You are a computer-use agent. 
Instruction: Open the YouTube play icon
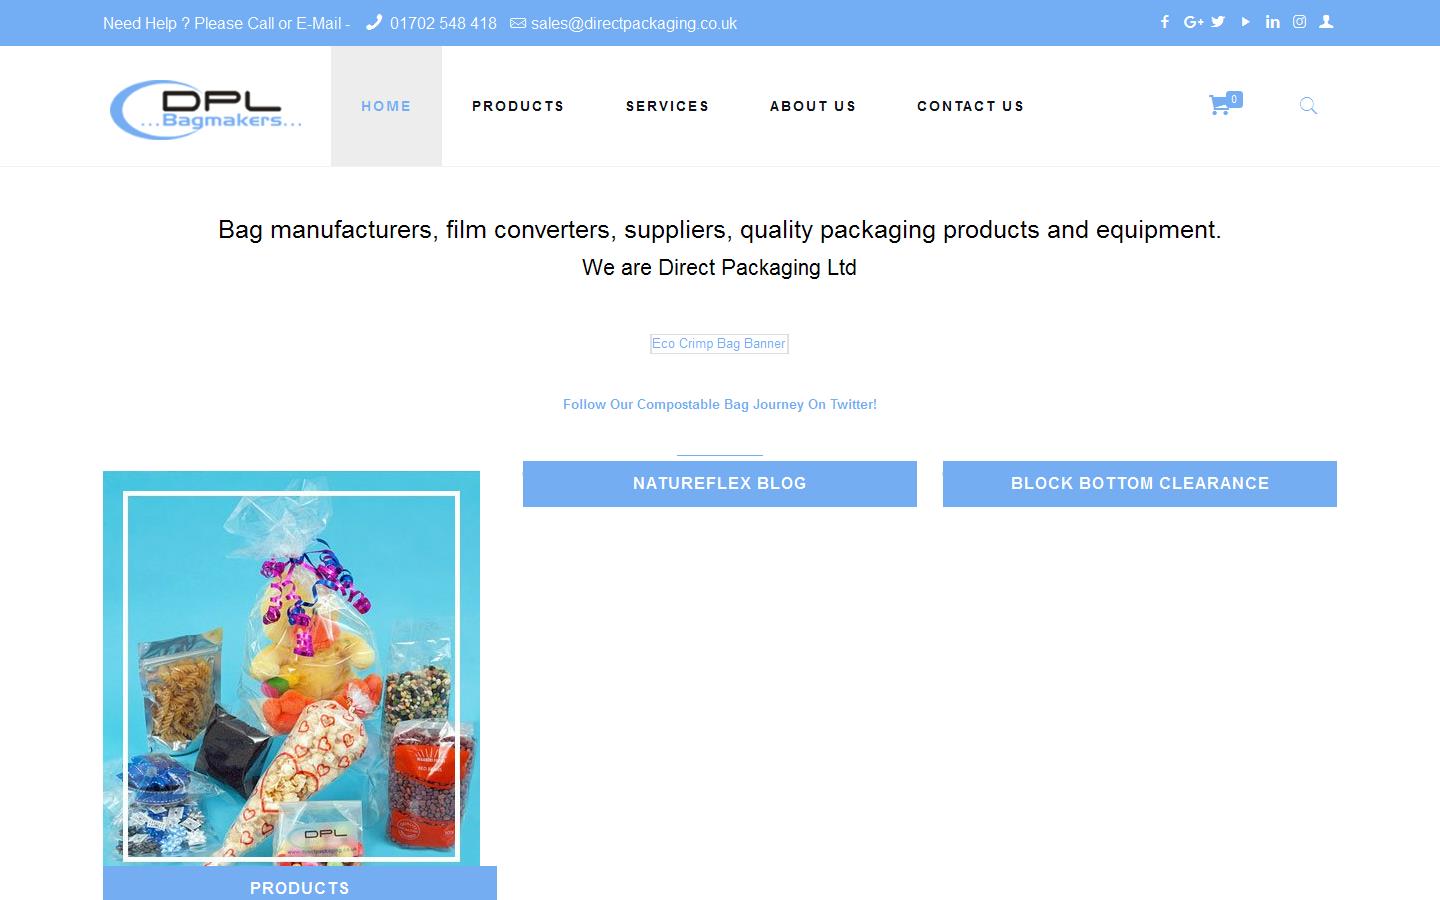click(x=1245, y=22)
